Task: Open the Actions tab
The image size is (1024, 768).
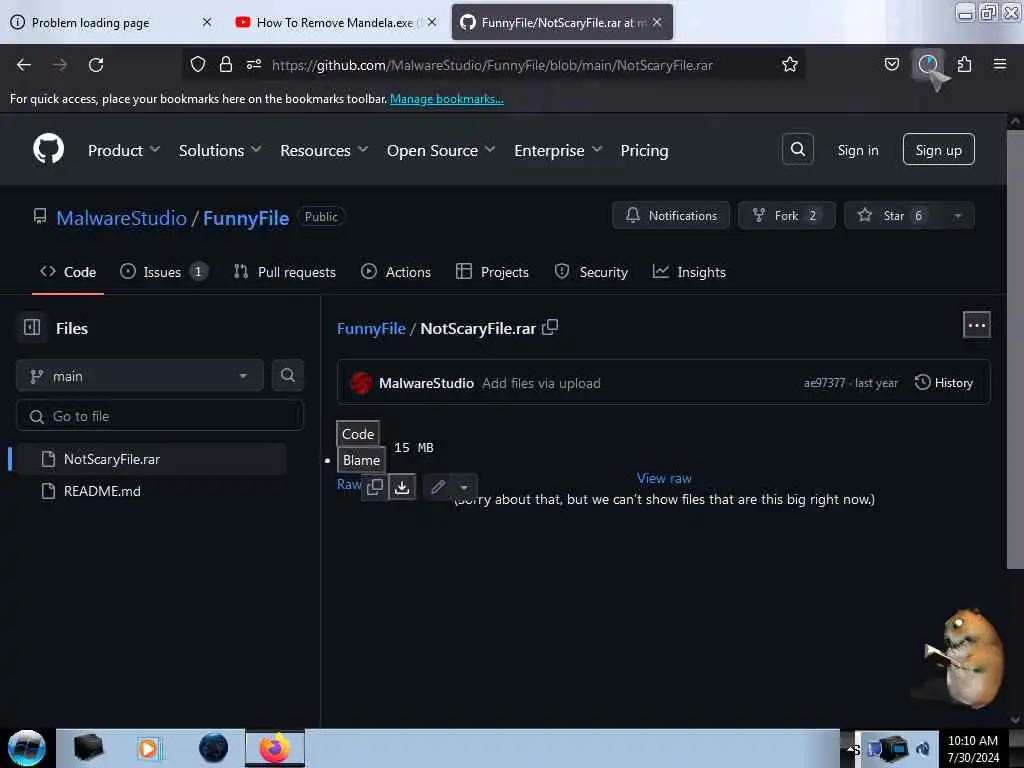Action: click(x=396, y=272)
